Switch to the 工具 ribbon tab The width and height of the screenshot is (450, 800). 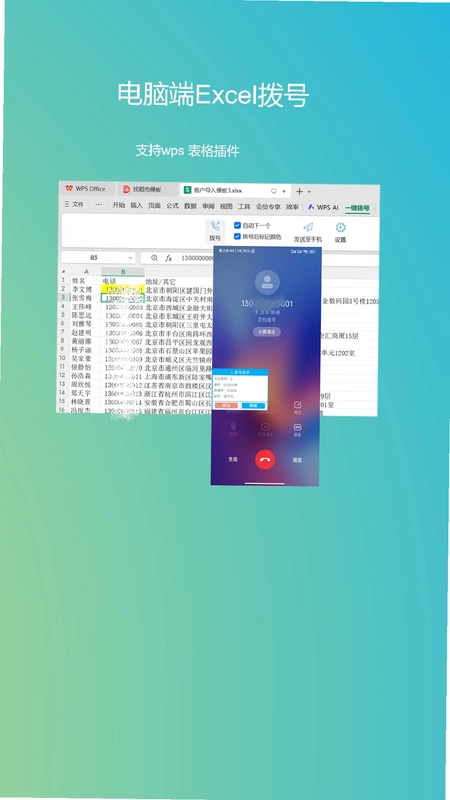244,207
